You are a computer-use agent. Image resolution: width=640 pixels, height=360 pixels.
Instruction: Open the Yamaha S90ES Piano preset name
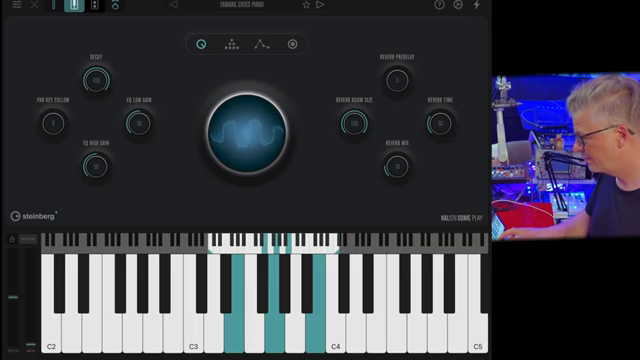pyautogui.click(x=242, y=4)
